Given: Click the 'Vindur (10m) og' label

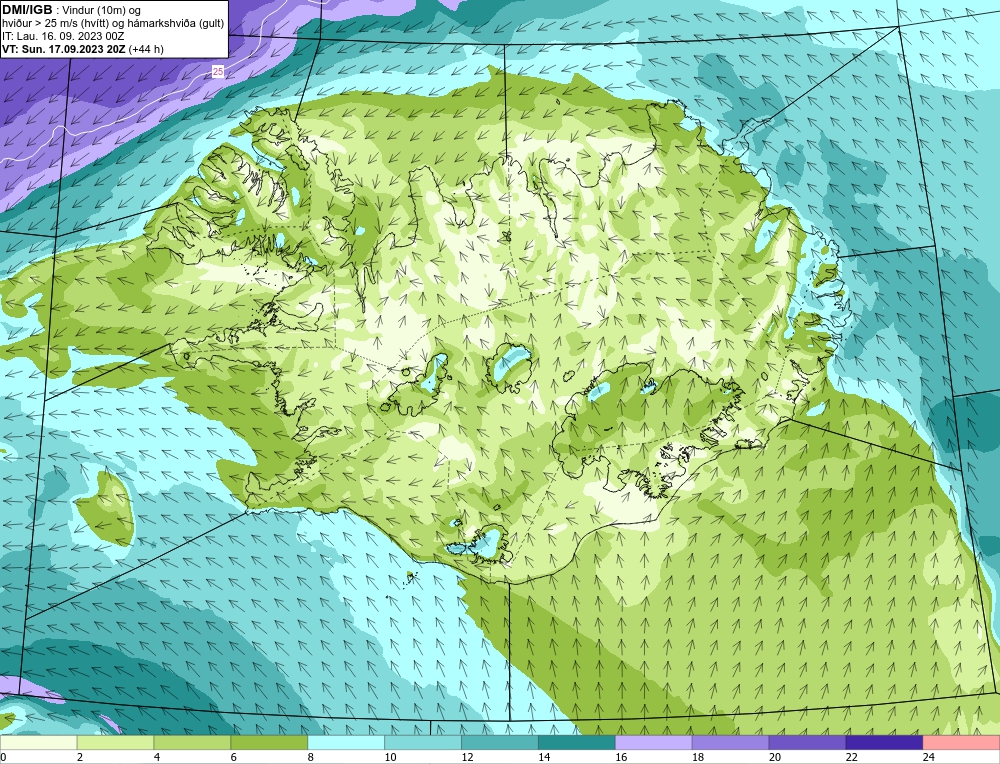Looking at the screenshot, I should pos(102,10).
